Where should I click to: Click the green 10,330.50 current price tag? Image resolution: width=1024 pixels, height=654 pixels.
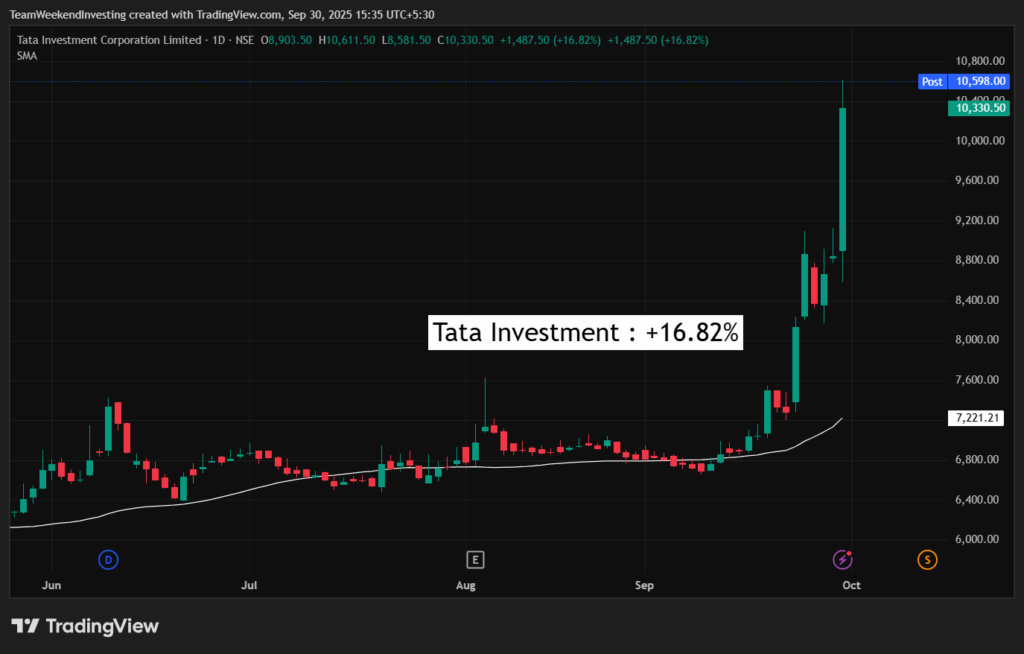[979, 108]
